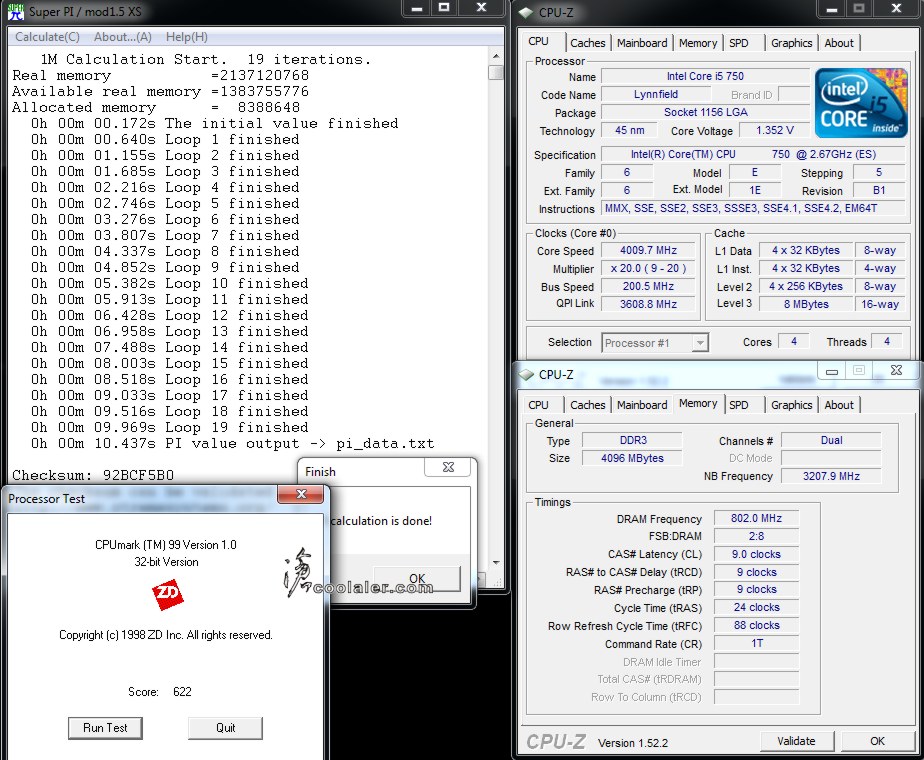Click OK at the bottom of CPU-Z
Image resolution: width=924 pixels, height=760 pixels.
[877, 741]
